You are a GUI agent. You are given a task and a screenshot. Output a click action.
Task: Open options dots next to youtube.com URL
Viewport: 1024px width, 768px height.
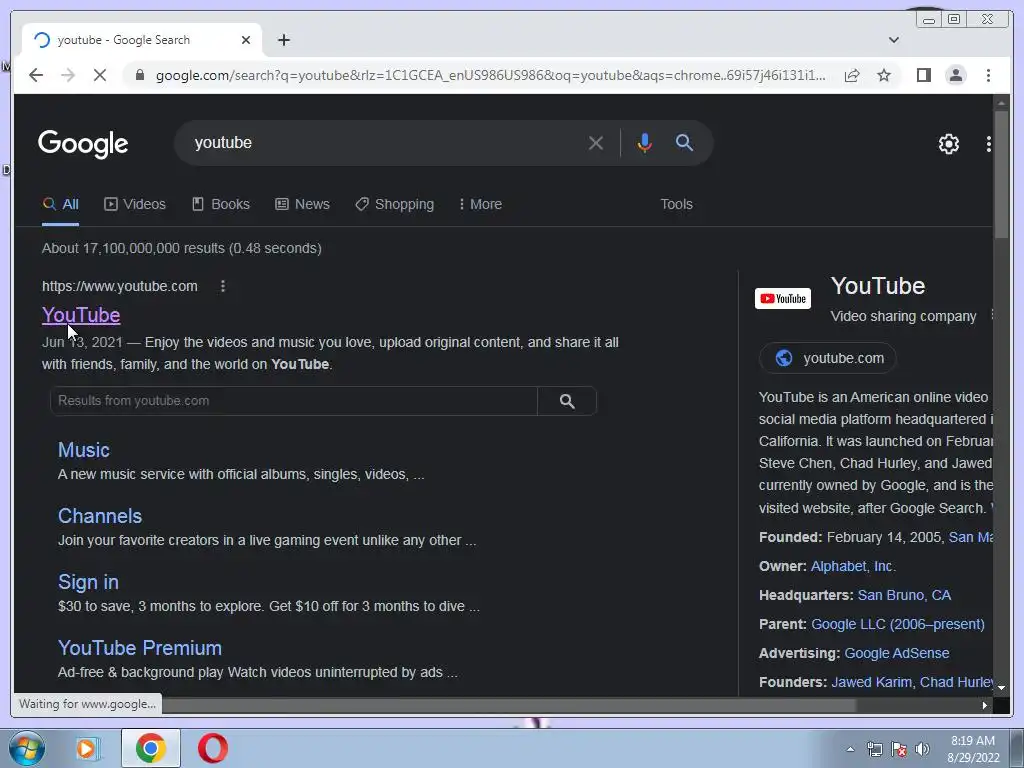(223, 286)
